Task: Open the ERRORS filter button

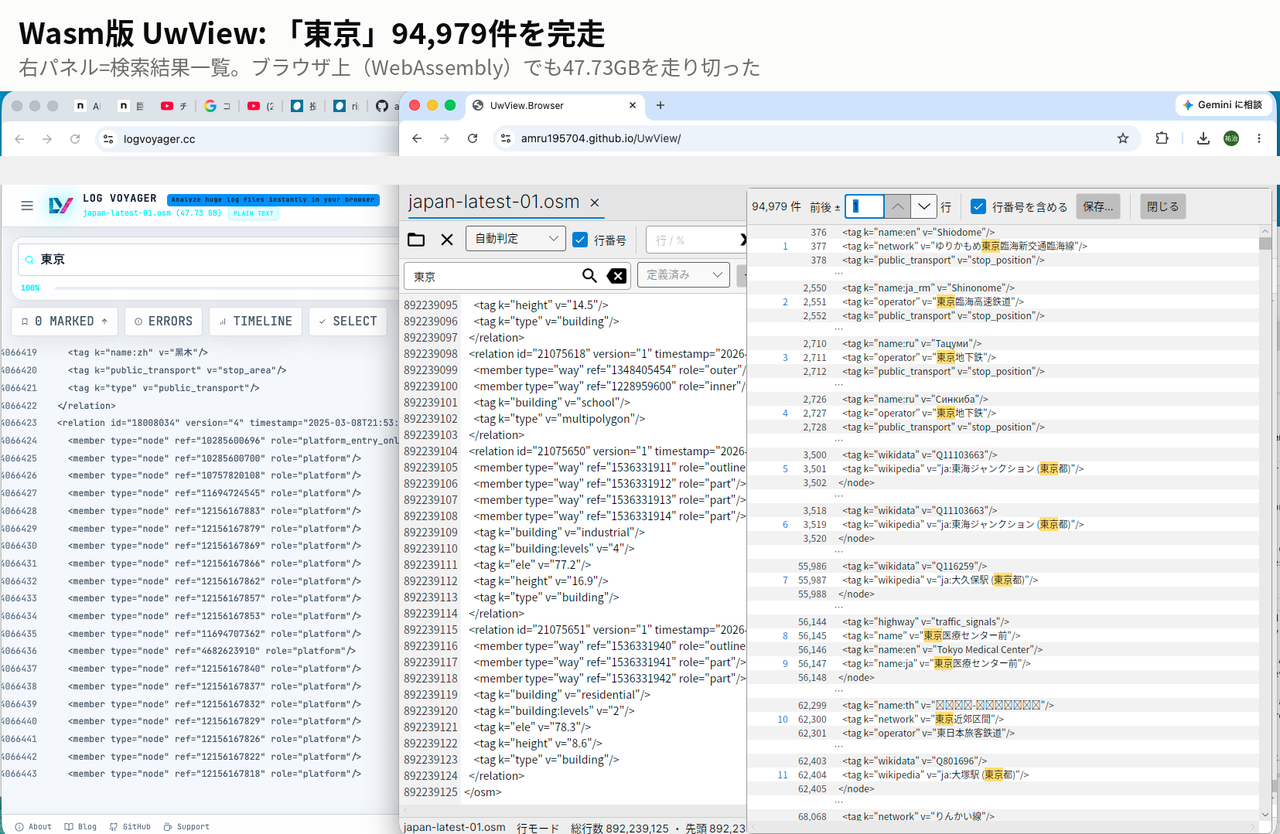Action: coord(163,321)
